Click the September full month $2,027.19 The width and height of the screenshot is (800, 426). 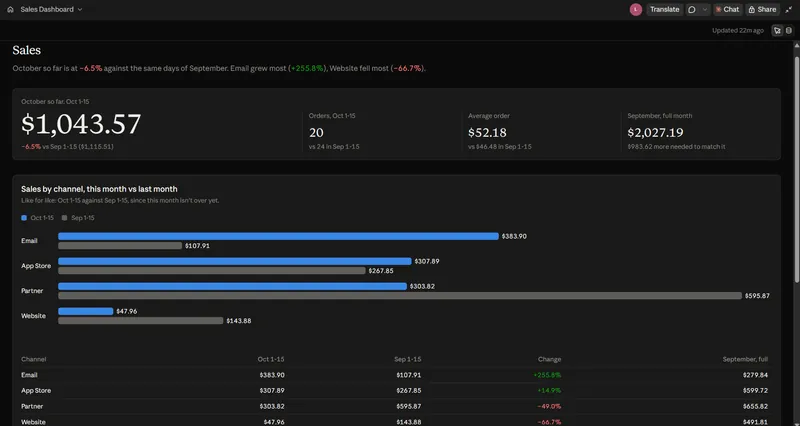pyautogui.click(x=655, y=133)
